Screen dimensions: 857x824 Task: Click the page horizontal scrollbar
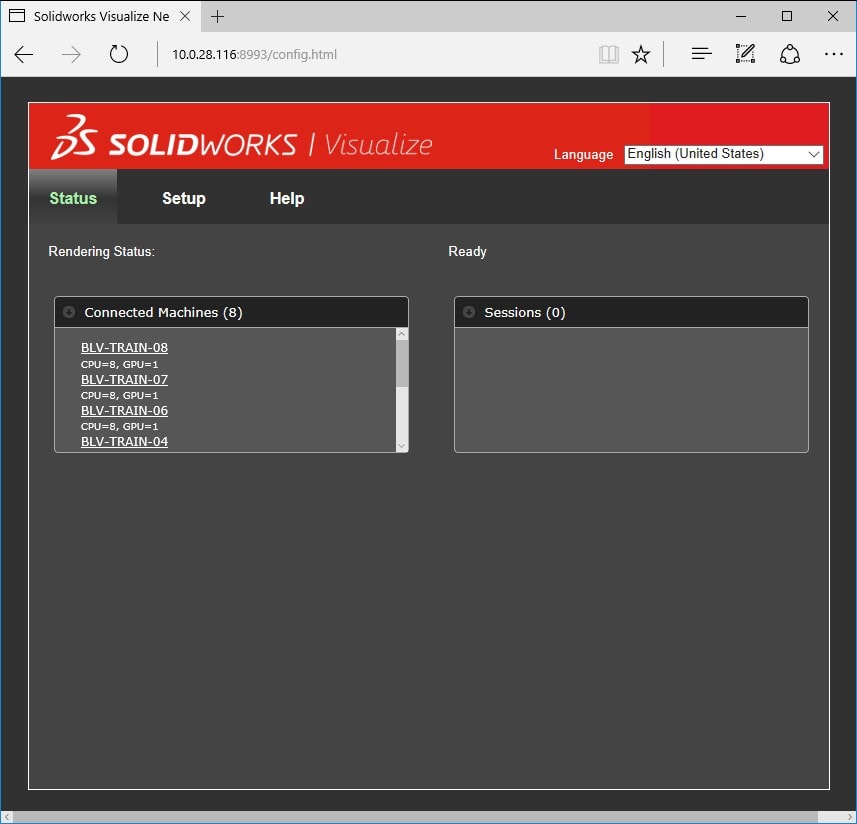pyautogui.click(x=415, y=817)
